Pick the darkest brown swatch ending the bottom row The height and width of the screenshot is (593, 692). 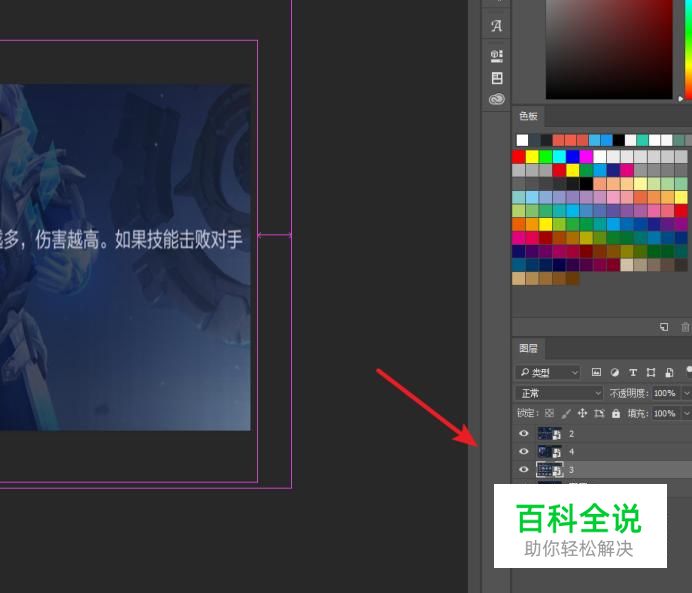pos(573,279)
